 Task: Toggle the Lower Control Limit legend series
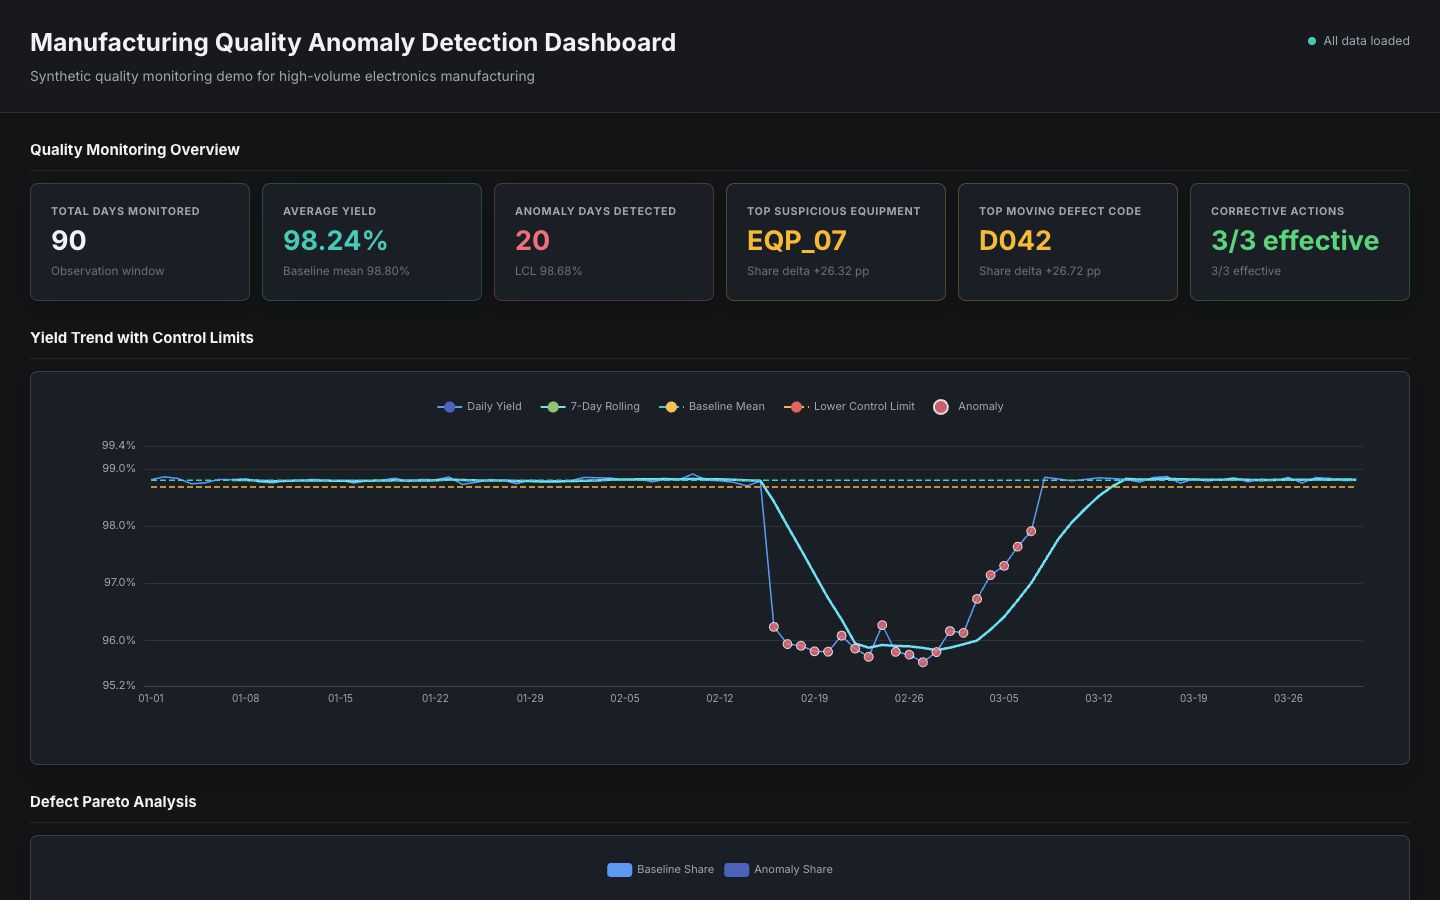[849, 407]
